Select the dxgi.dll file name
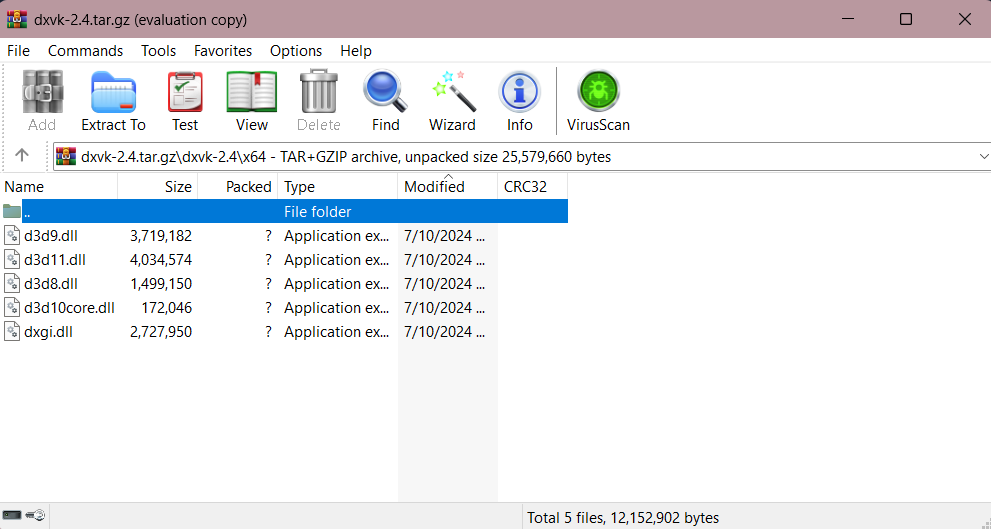 point(48,332)
